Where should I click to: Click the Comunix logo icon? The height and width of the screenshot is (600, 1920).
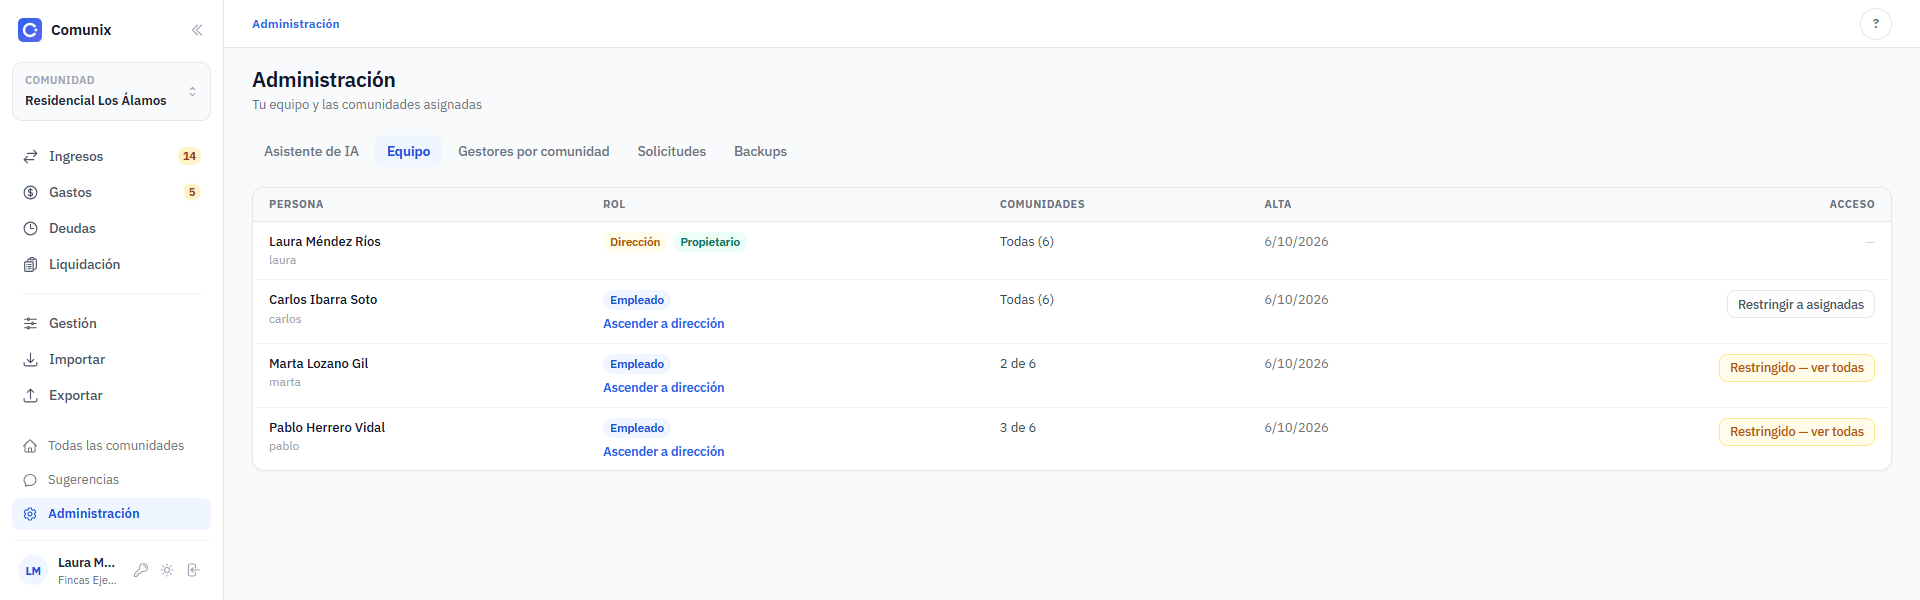coord(30,30)
